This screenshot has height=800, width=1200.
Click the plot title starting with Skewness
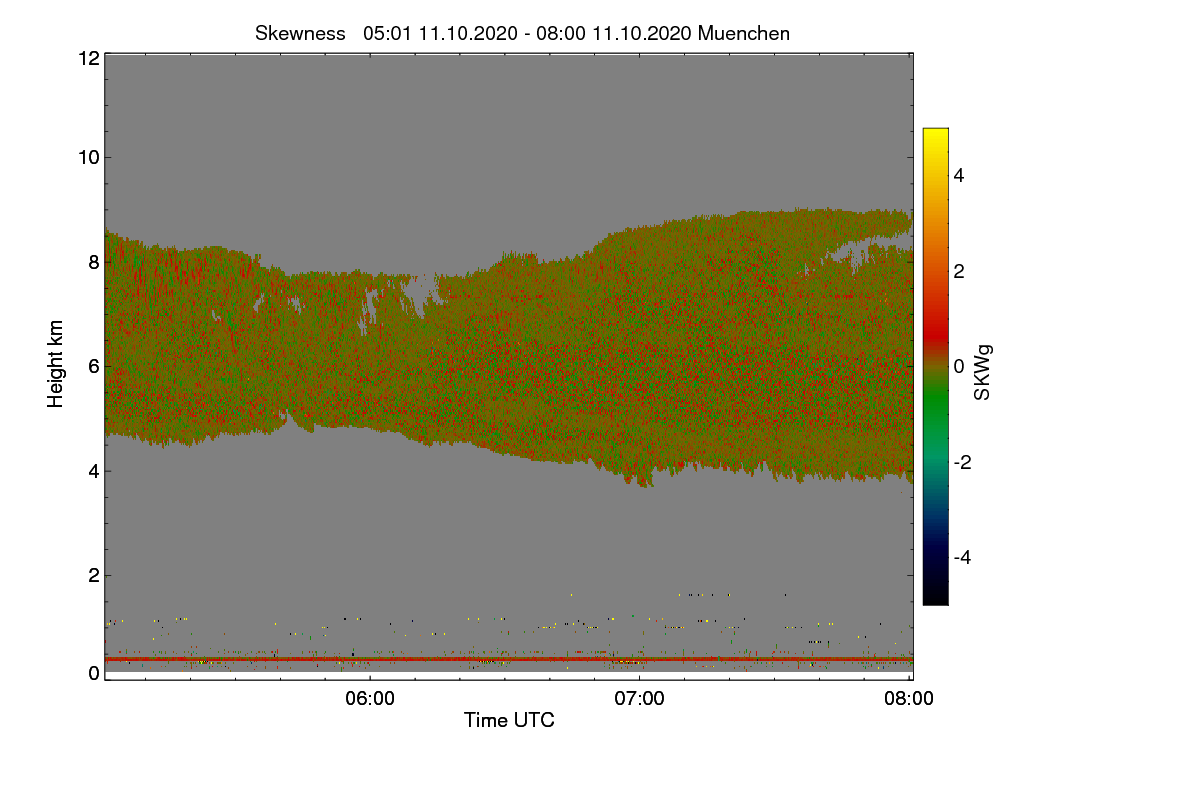click(523, 33)
